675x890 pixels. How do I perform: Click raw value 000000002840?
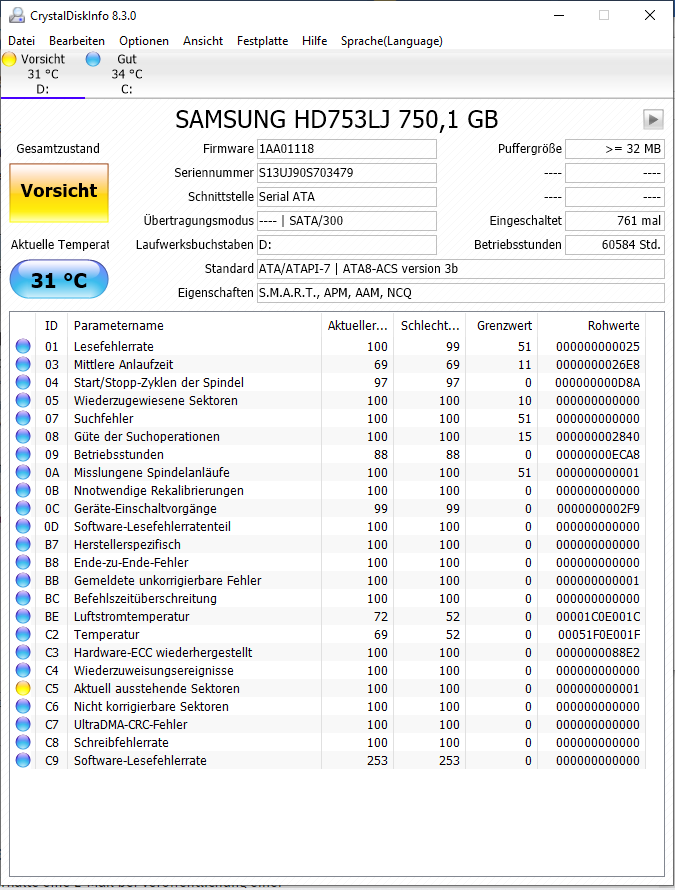pos(598,436)
